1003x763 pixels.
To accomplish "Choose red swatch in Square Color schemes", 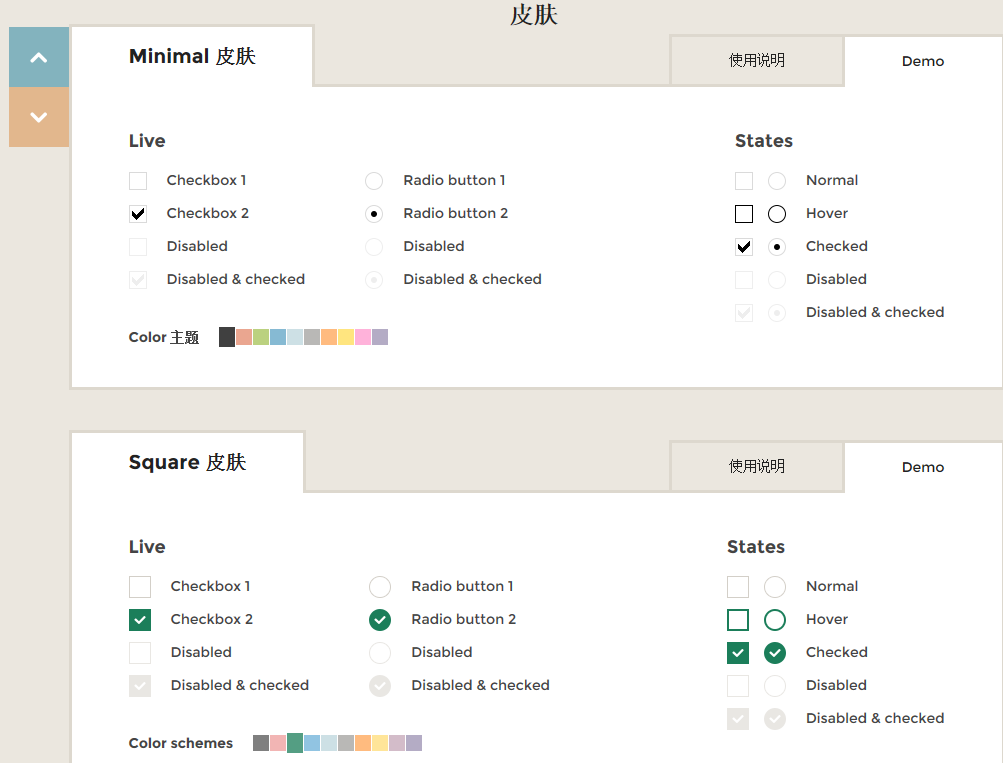I will [x=278, y=743].
